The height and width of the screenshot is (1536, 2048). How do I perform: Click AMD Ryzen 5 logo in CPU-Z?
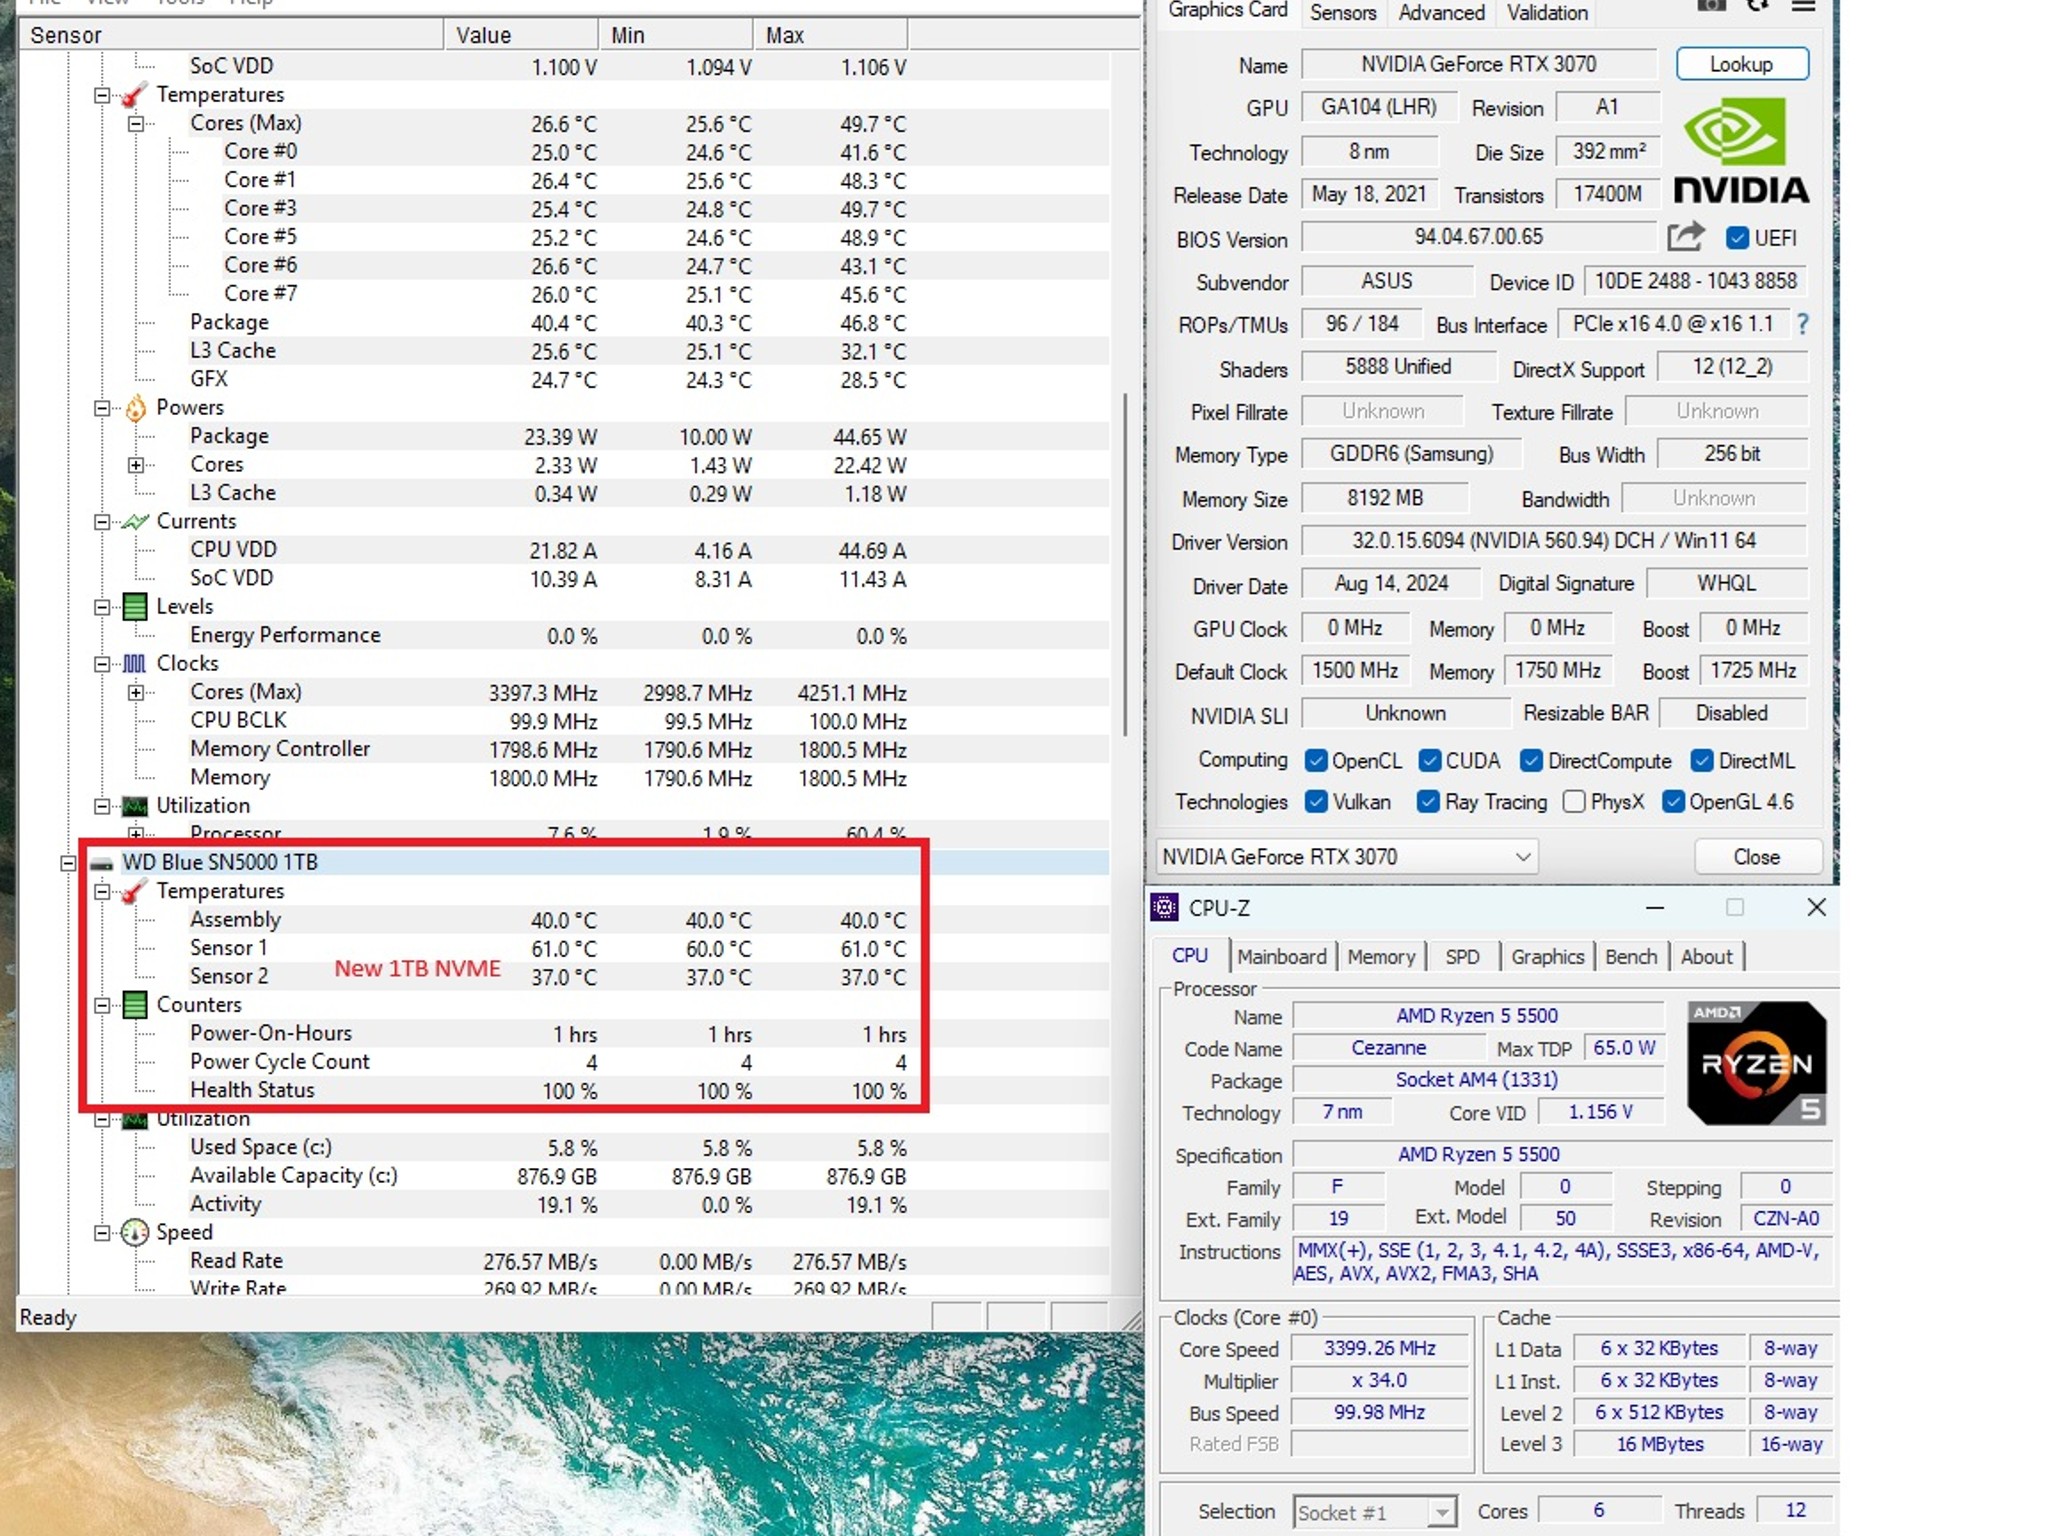[x=1757, y=1063]
